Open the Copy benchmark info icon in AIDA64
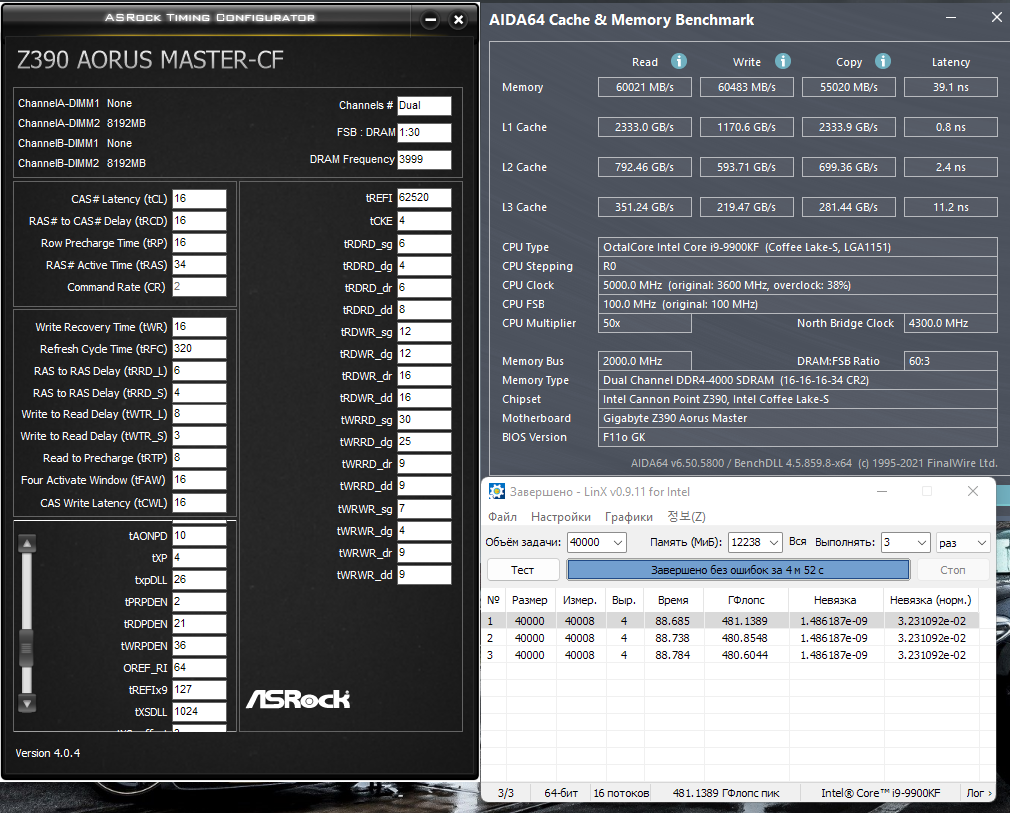This screenshot has width=1010, height=813. [x=883, y=61]
